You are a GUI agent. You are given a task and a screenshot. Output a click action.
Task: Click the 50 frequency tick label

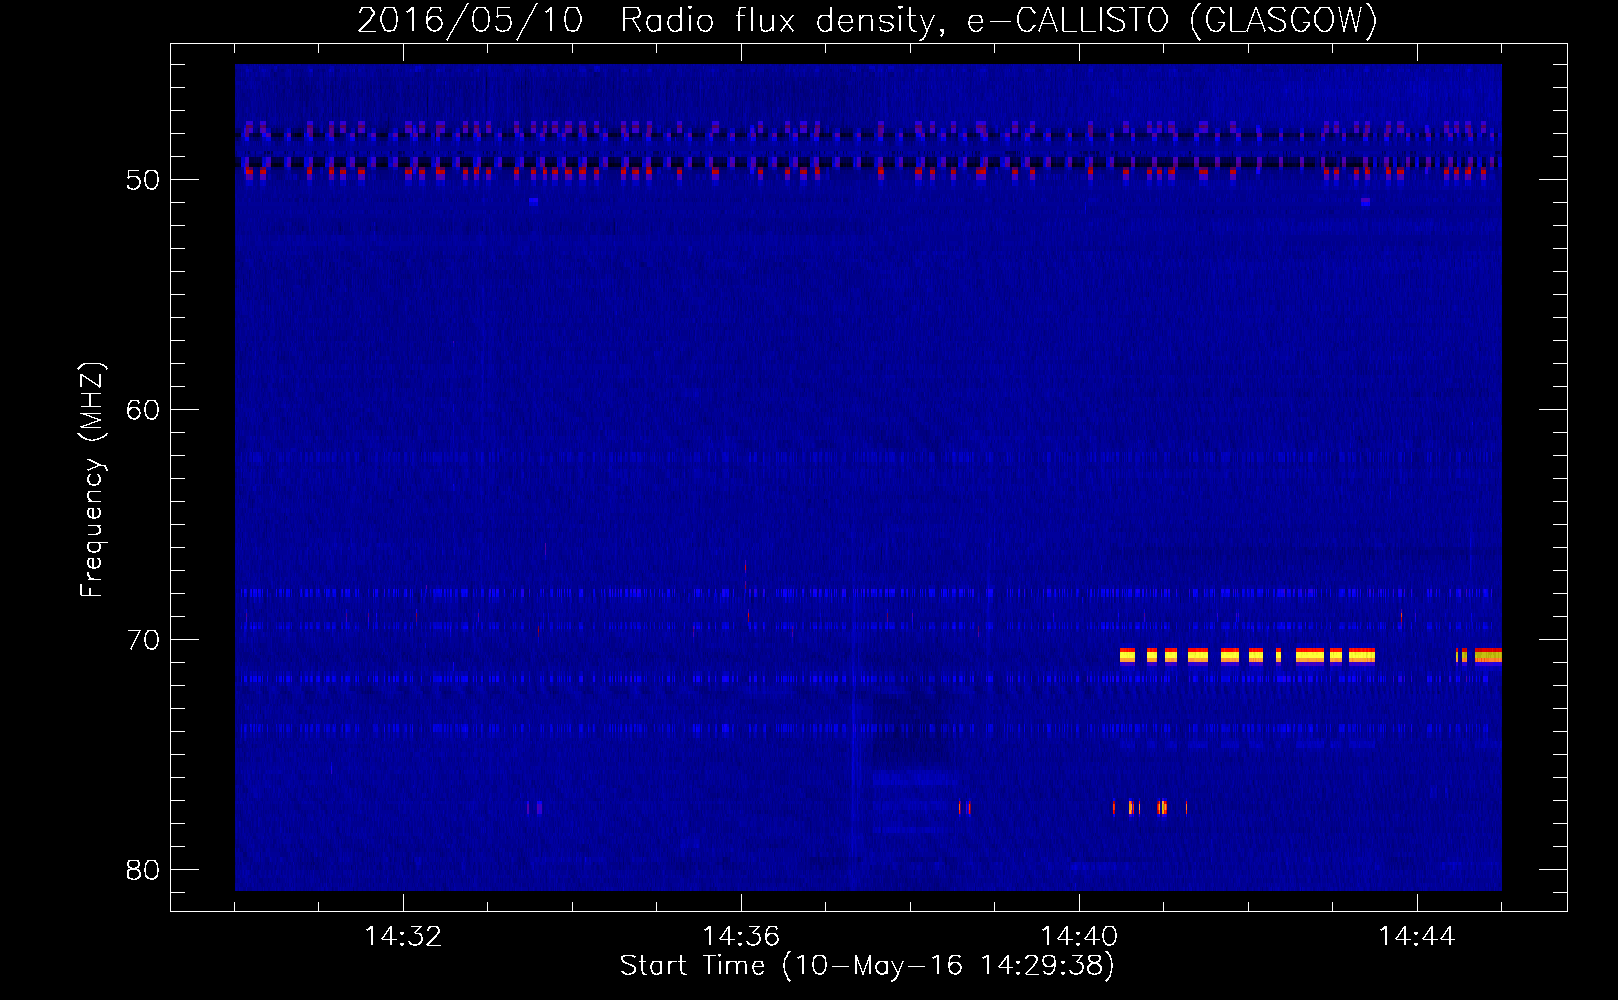[143, 180]
